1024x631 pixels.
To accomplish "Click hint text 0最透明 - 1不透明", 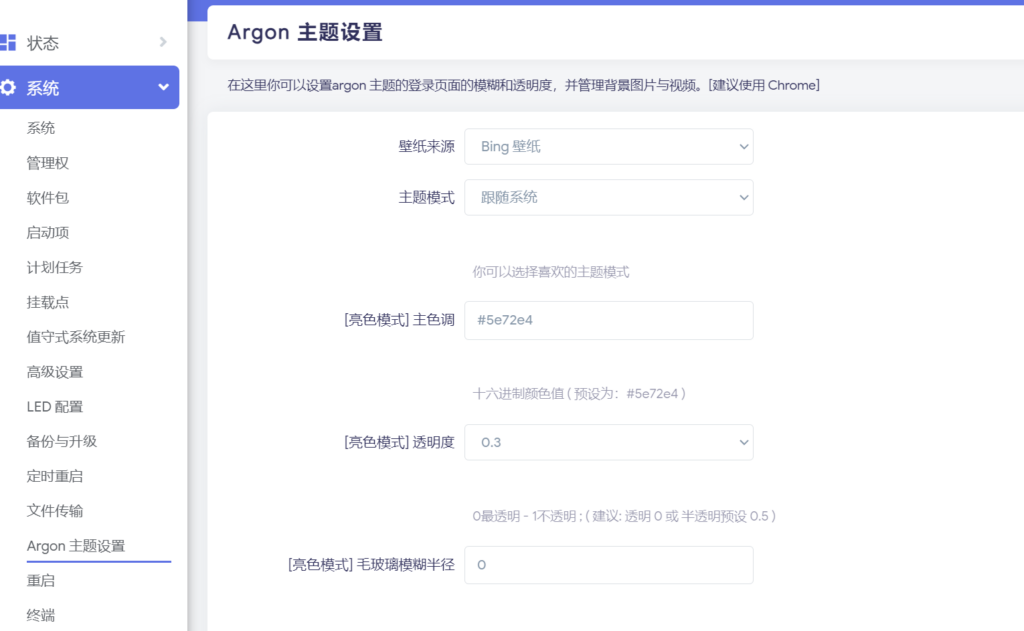I will pyautogui.click(x=624, y=516).
